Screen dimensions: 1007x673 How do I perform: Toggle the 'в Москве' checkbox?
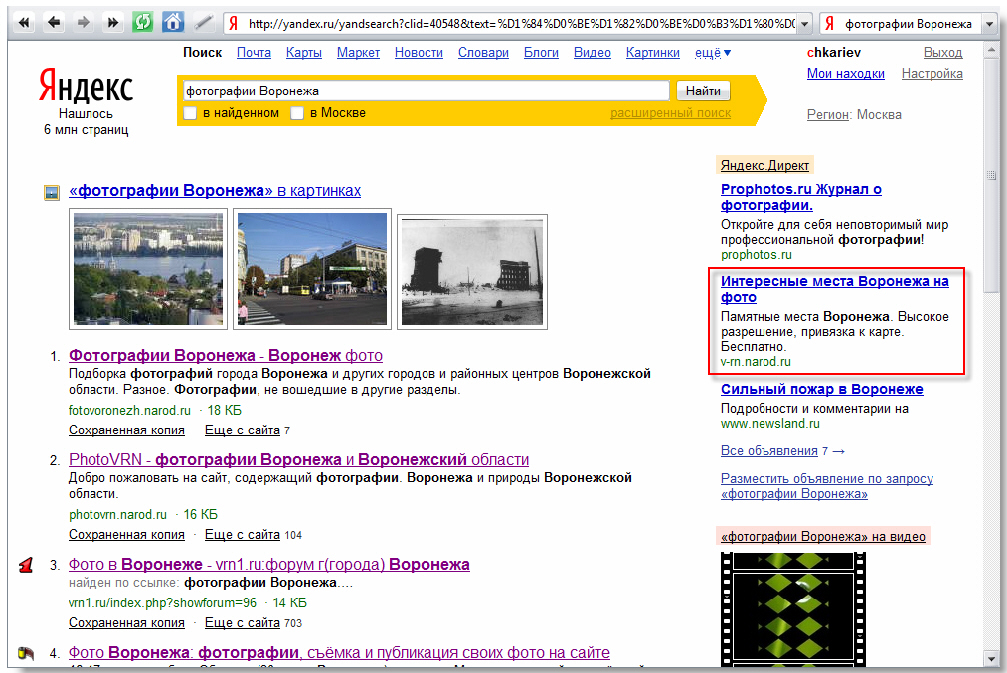[x=297, y=113]
